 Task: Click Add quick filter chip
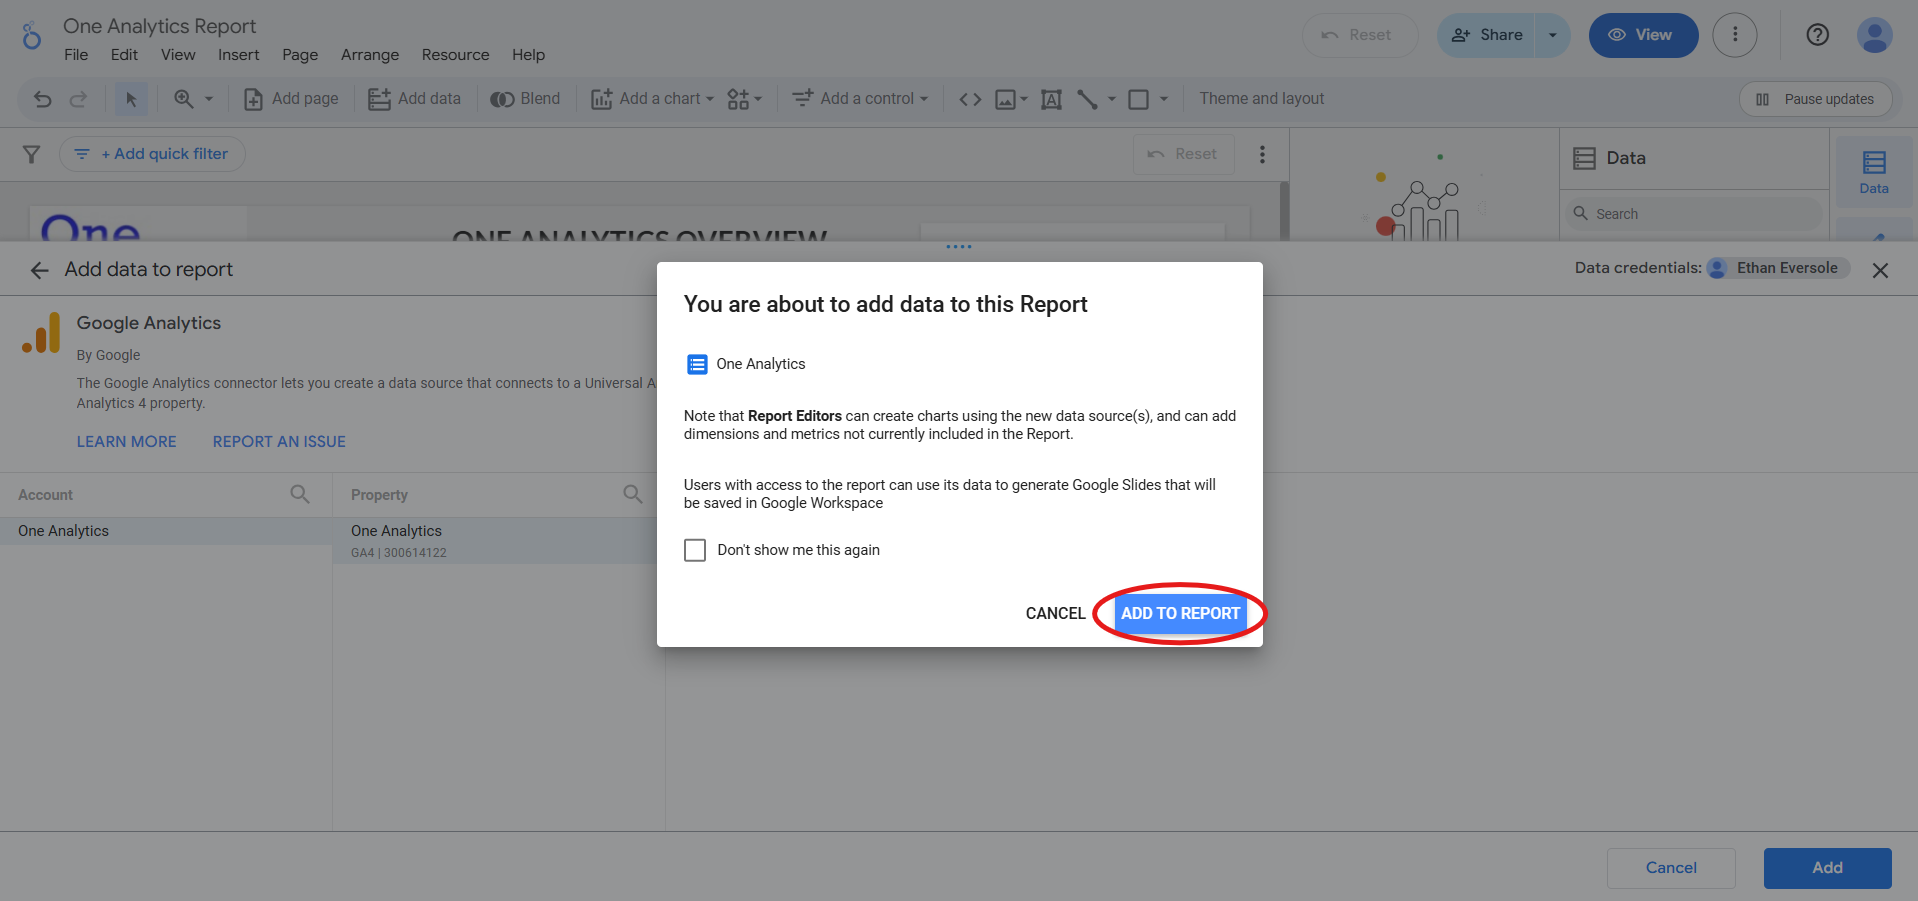coord(152,154)
